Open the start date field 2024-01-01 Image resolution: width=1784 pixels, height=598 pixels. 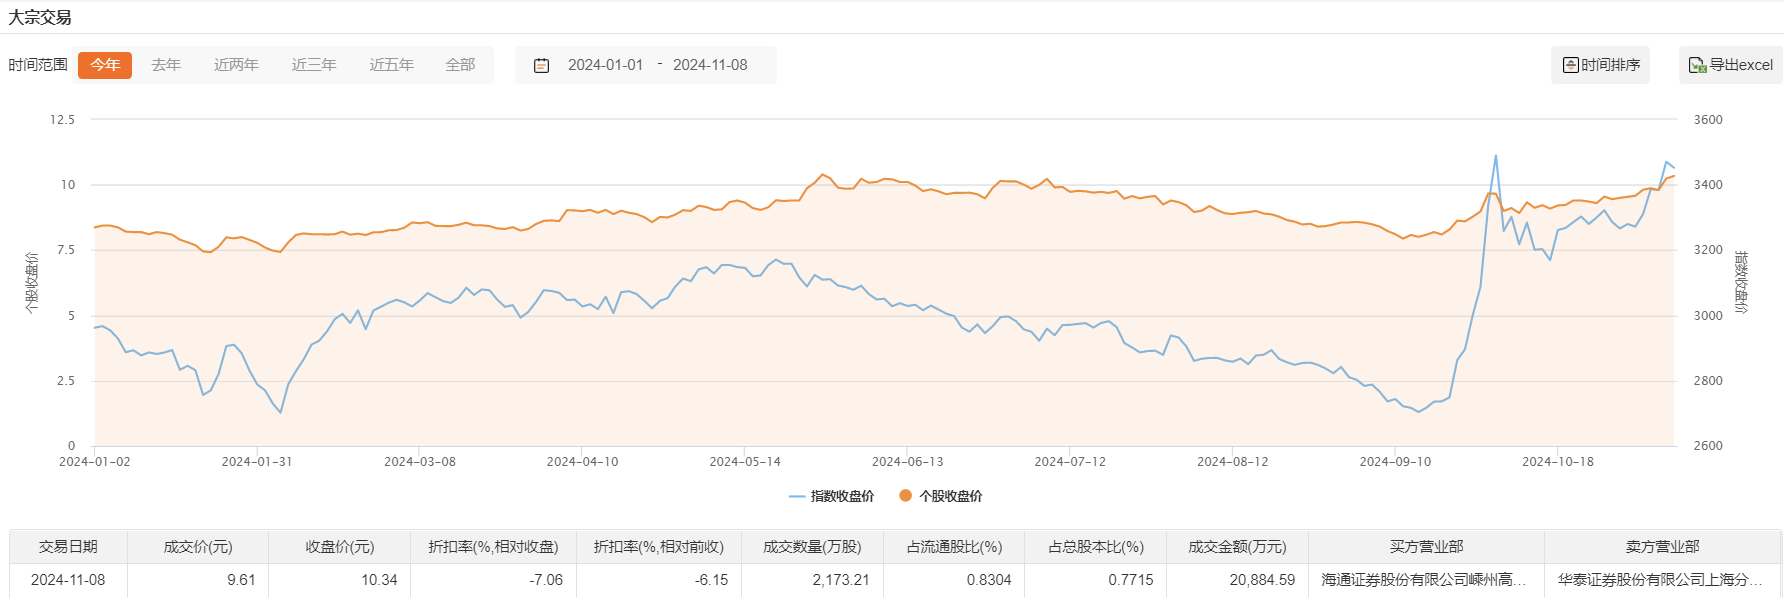(x=605, y=65)
